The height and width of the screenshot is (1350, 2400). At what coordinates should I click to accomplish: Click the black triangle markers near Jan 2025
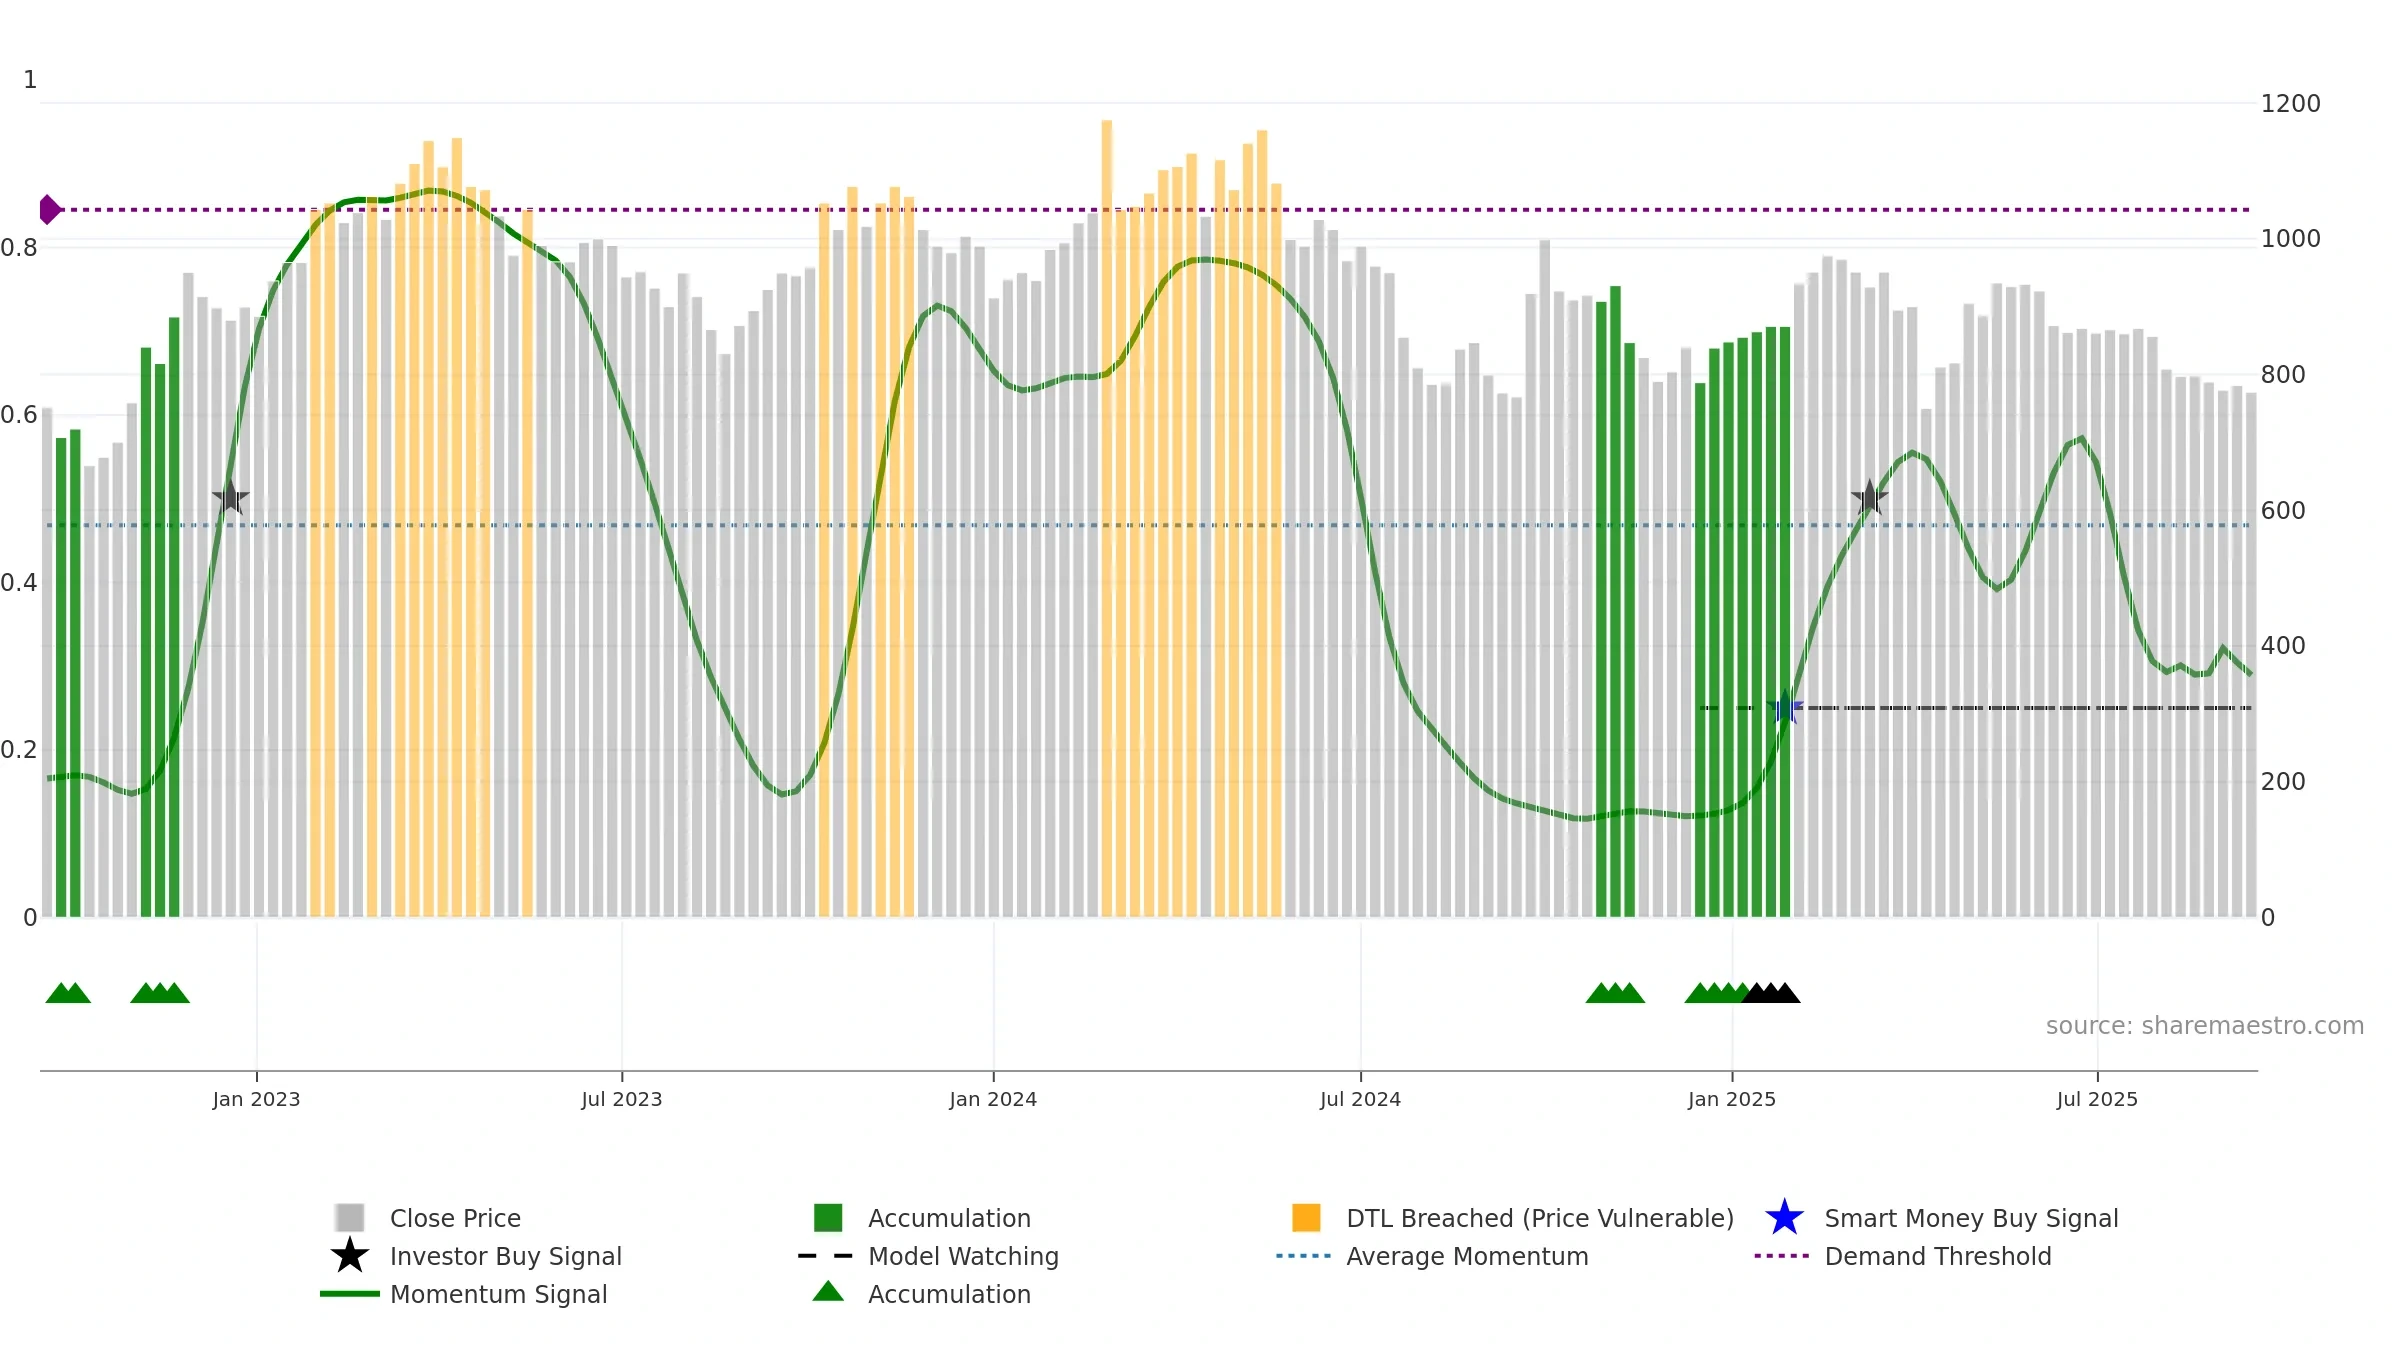(x=1771, y=993)
